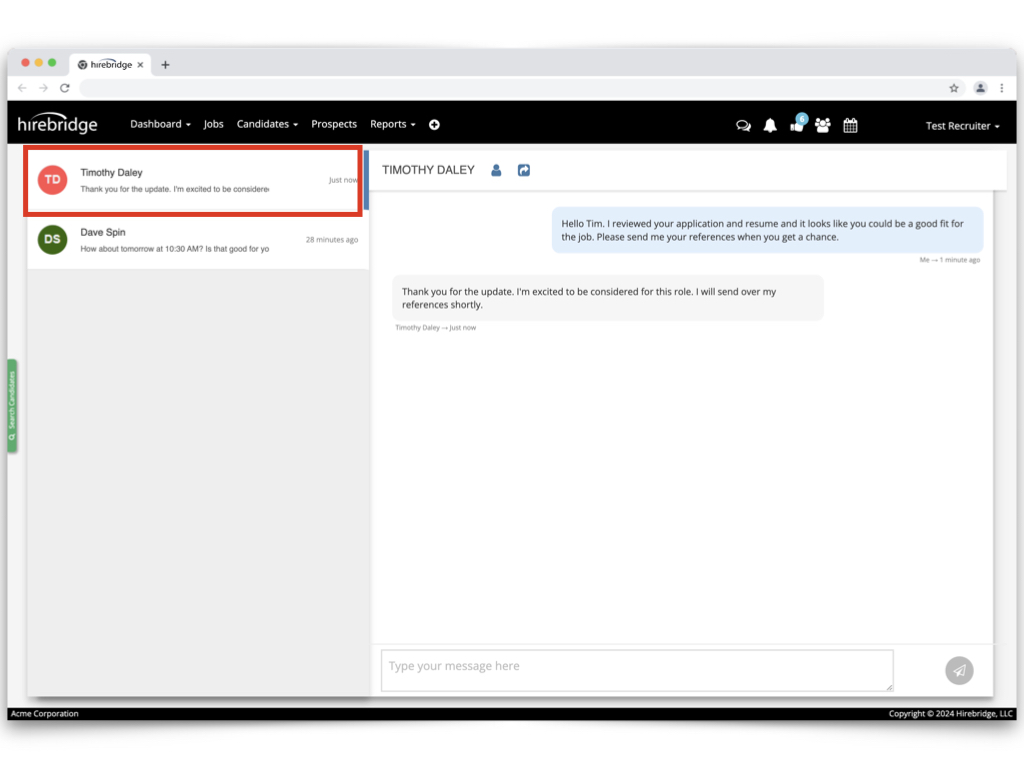
Task: Select the Dave Spin conversation
Action: tap(198, 240)
